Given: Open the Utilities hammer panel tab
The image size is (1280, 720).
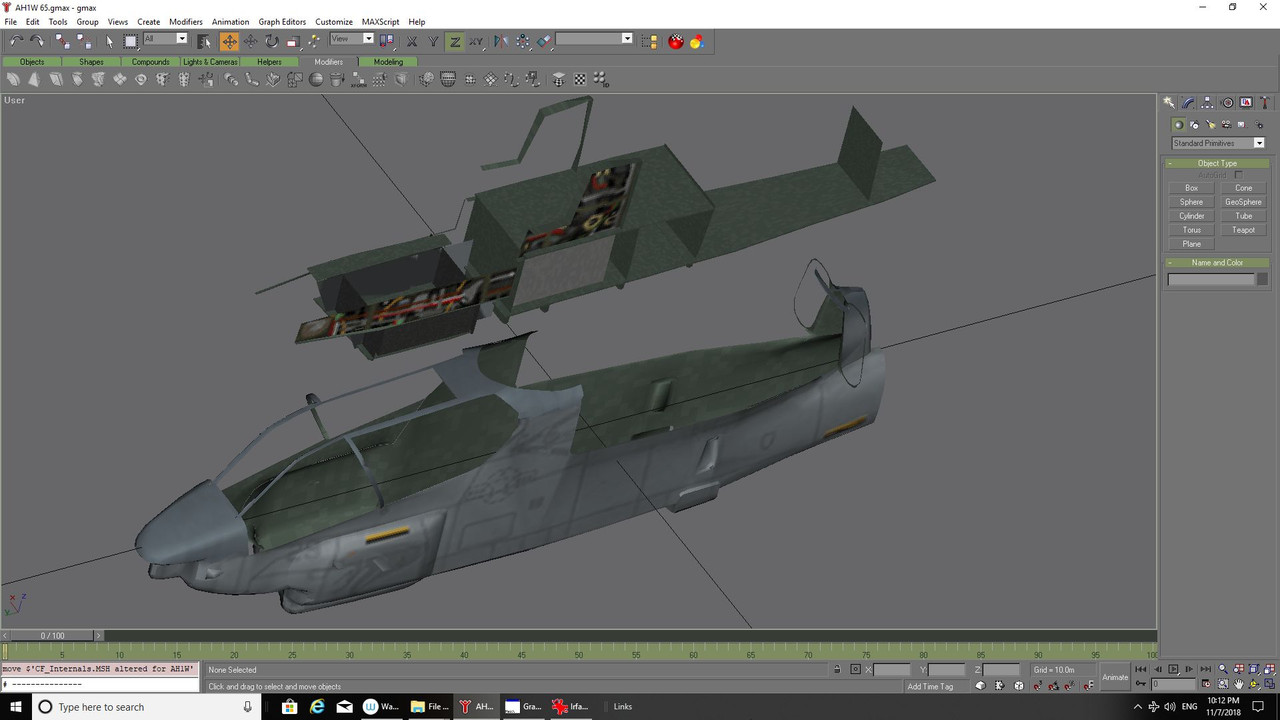Looking at the screenshot, I should [x=1265, y=103].
